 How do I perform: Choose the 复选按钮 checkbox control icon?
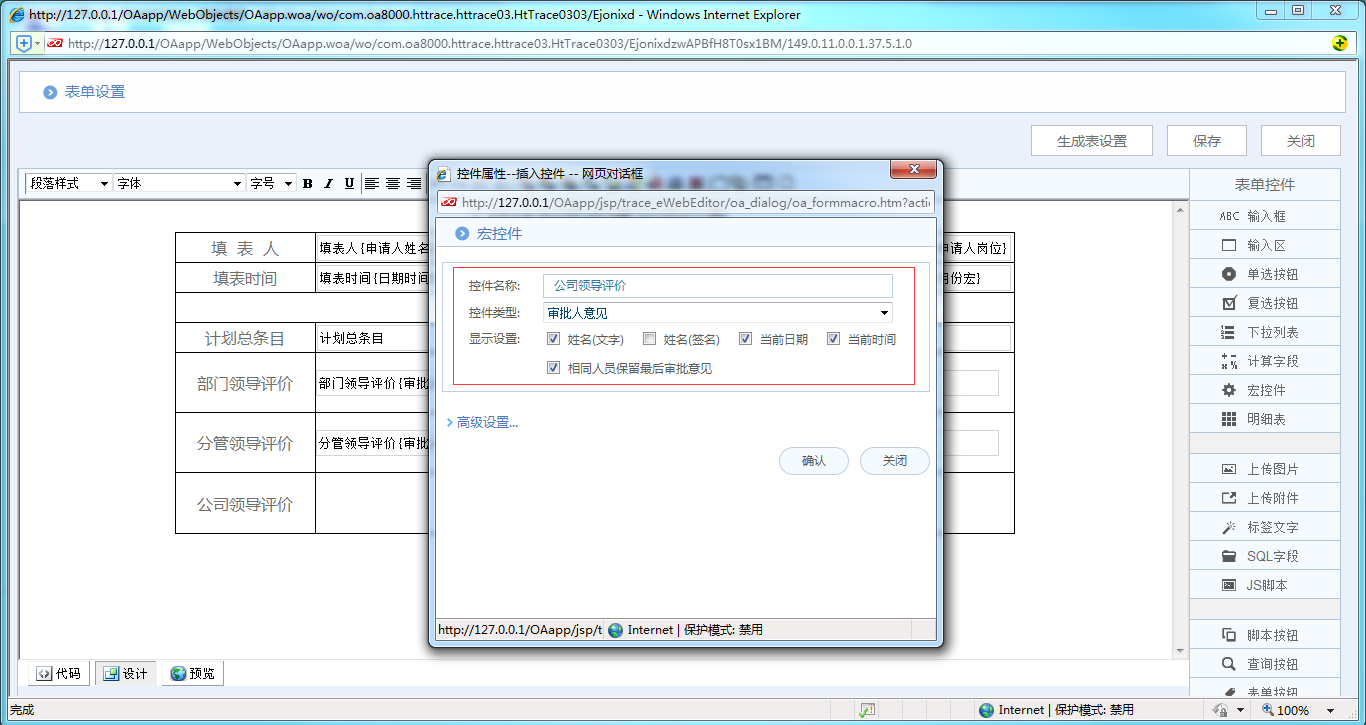pyautogui.click(x=1264, y=302)
